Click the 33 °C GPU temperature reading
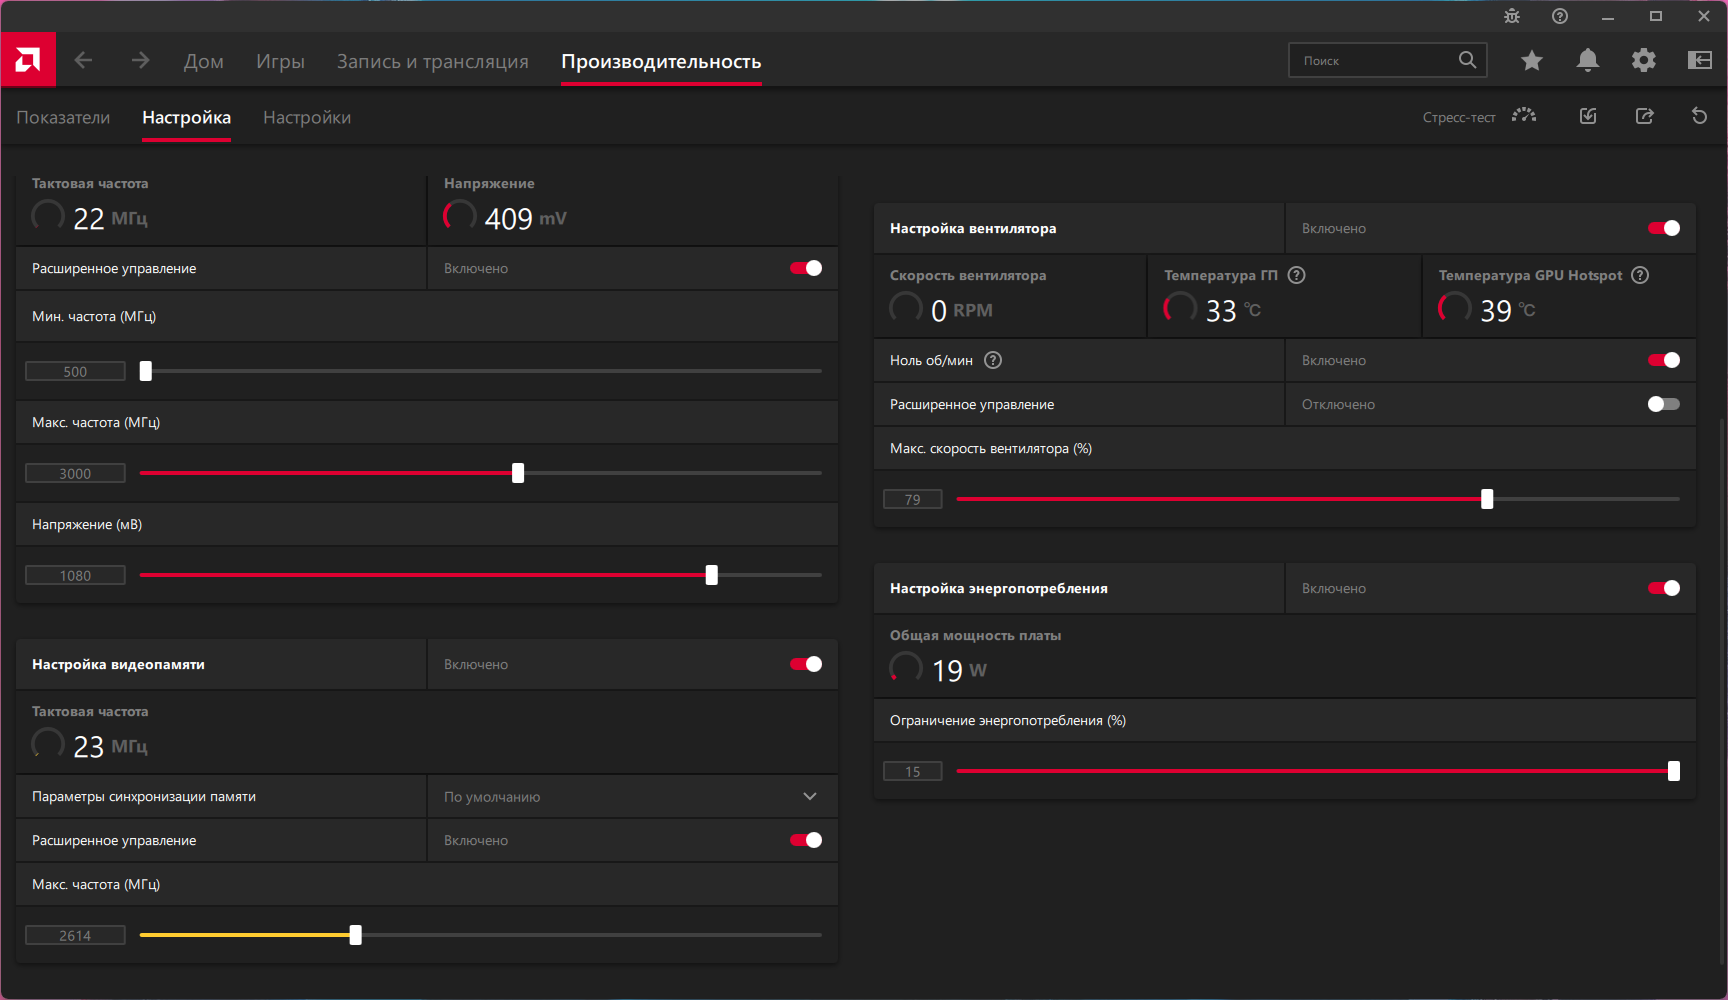The image size is (1728, 1000). coord(1233,311)
